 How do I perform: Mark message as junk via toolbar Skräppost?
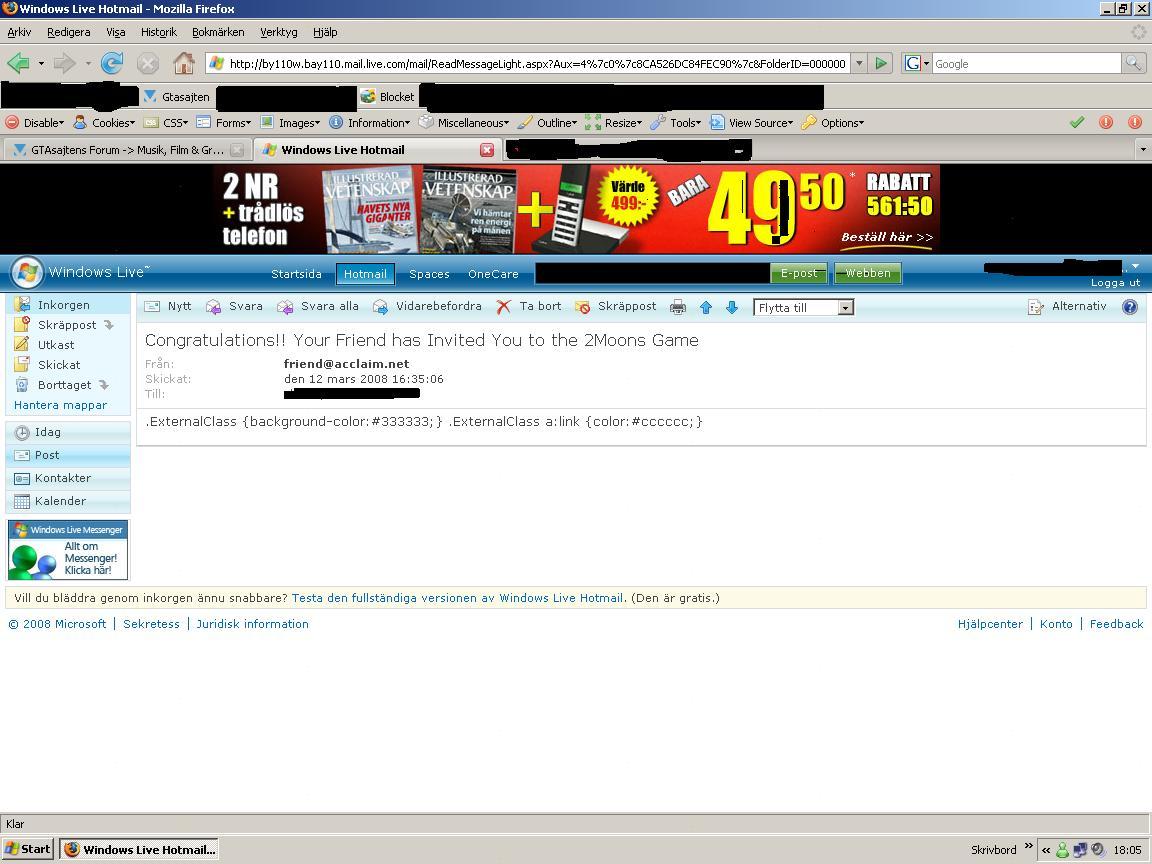[x=616, y=306]
